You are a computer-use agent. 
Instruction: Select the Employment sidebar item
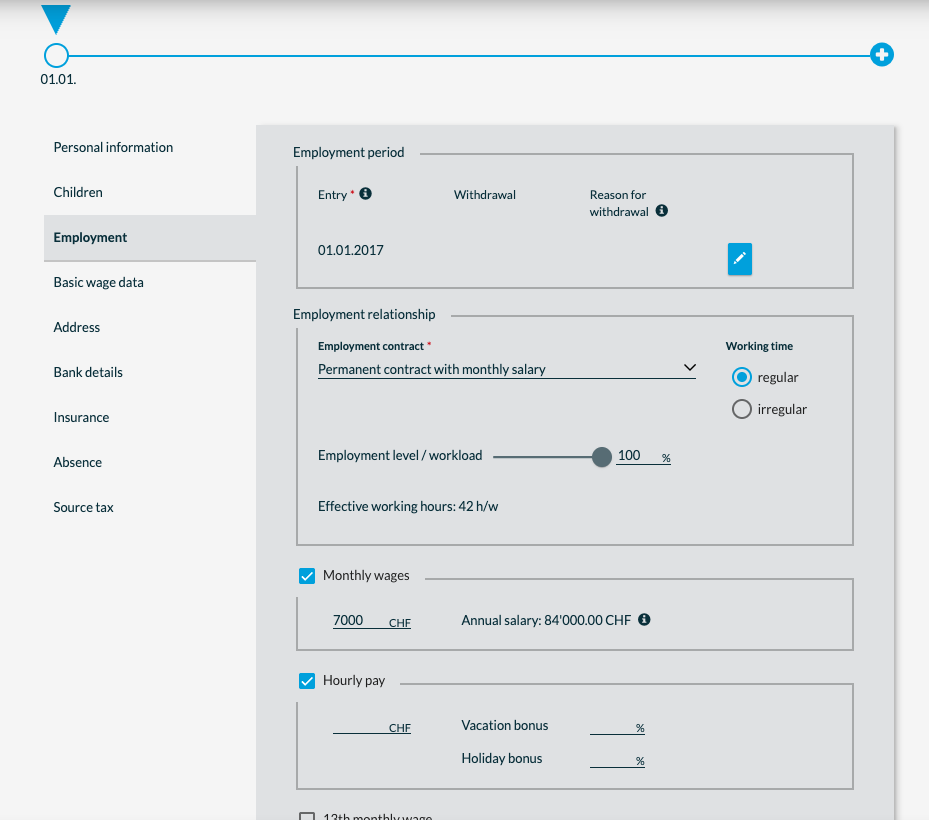pyautogui.click(x=150, y=238)
